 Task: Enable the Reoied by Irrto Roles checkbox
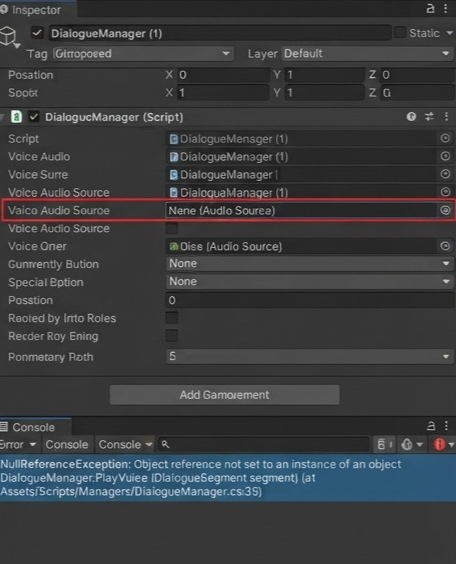coord(172,318)
